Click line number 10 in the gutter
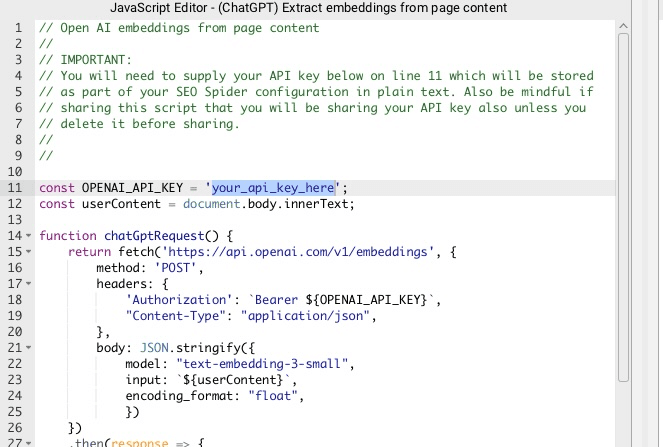 [15, 172]
